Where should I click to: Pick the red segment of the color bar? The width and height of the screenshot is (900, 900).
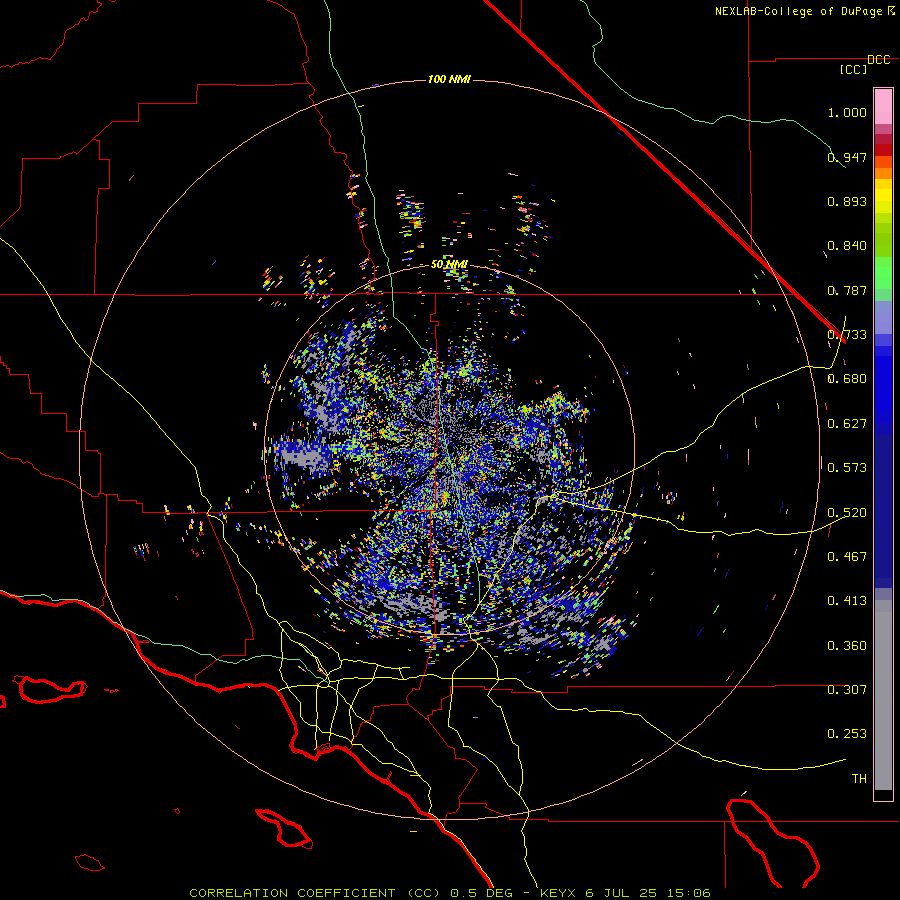tap(883, 150)
